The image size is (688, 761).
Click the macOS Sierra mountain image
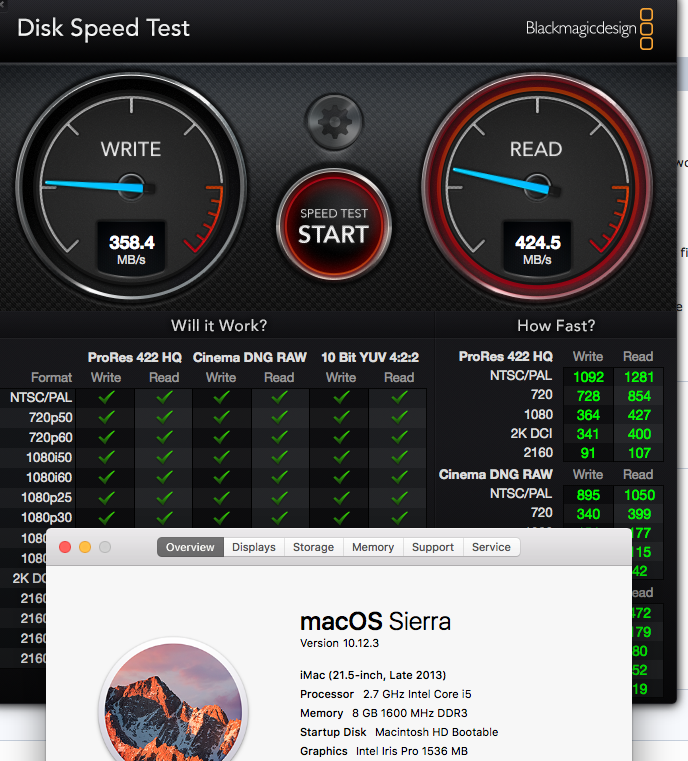(174, 701)
